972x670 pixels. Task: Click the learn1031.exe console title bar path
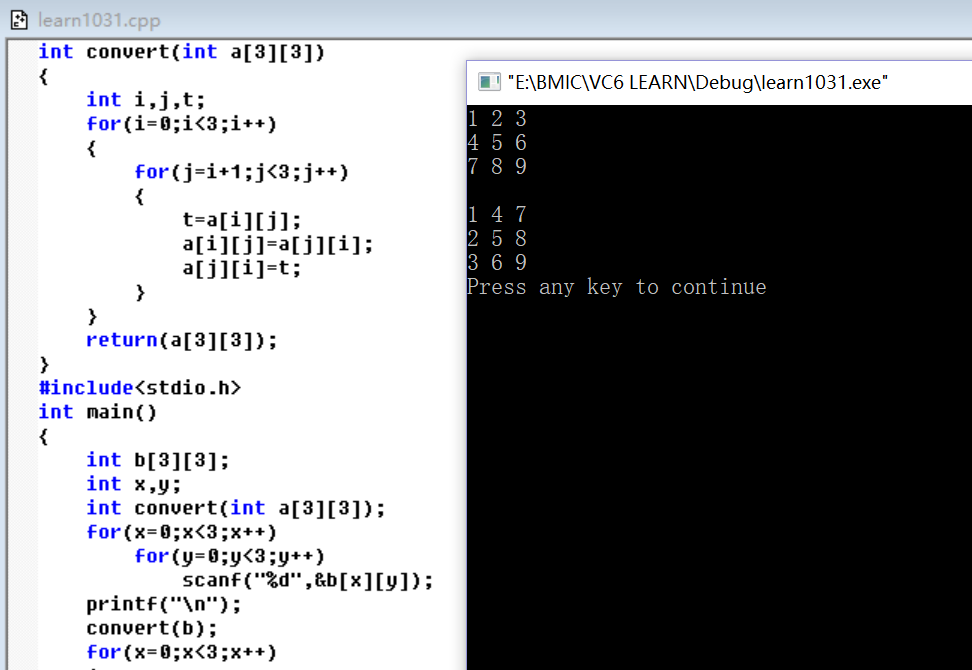coord(697,82)
